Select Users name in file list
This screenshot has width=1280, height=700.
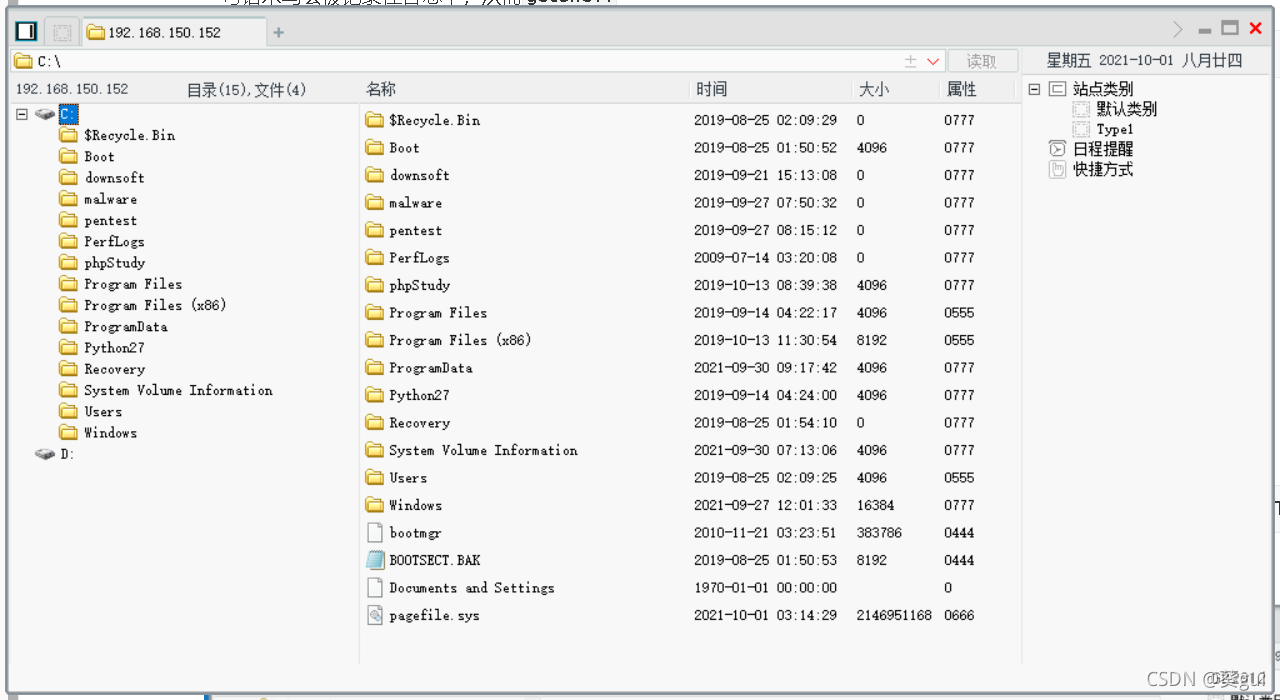coord(408,477)
